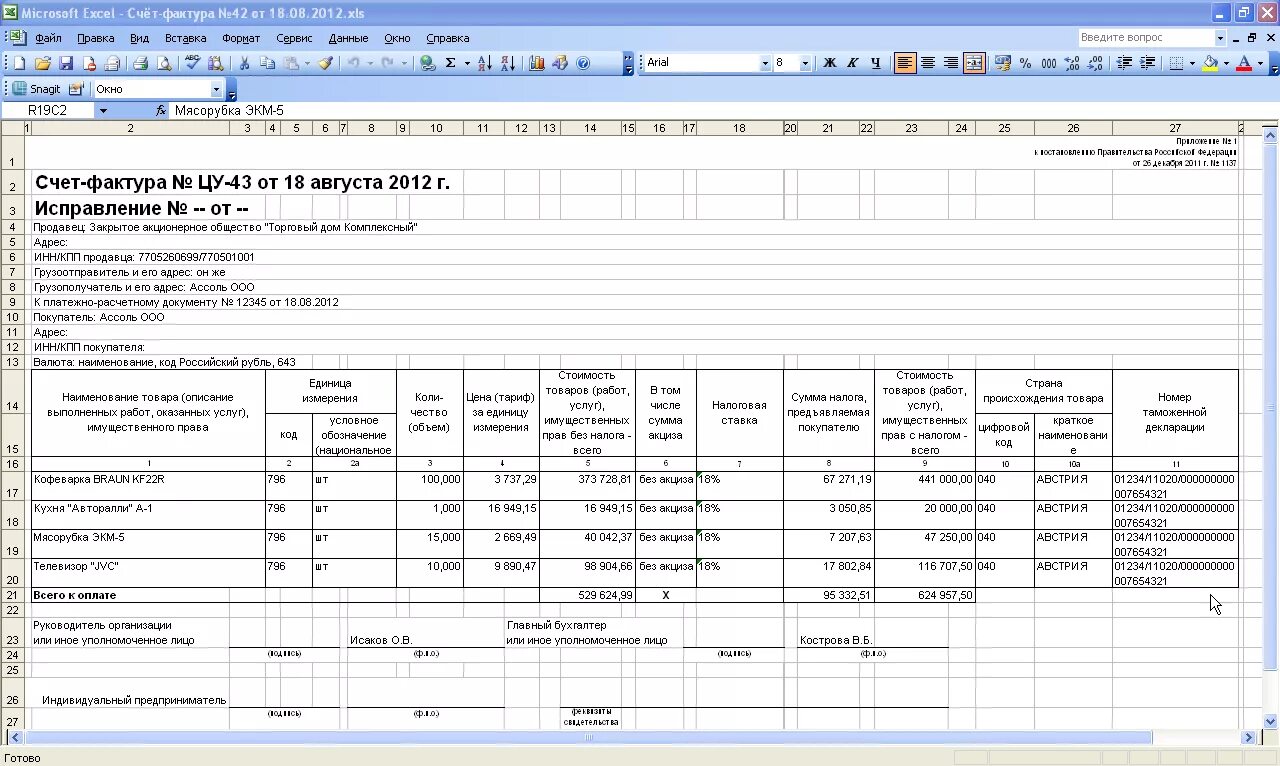1280x766 pixels.
Task: Click the fx insert function button
Action: coord(161,111)
